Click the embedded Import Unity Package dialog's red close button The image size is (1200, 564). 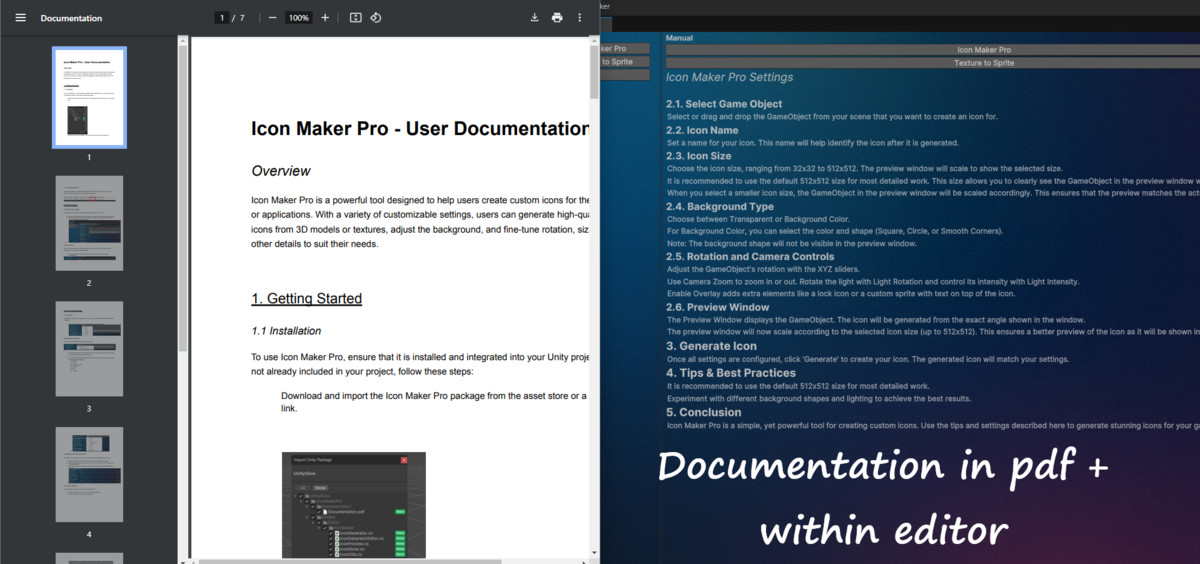click(404, 459)
